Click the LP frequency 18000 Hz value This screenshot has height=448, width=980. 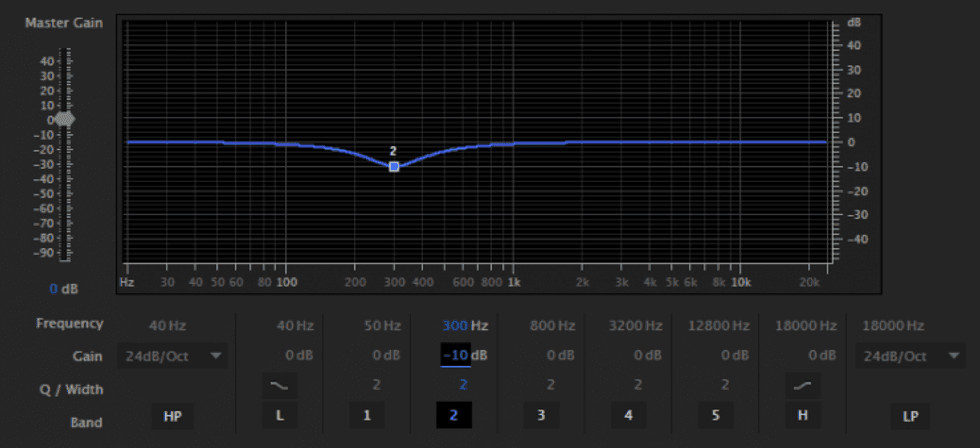(893, 326)
